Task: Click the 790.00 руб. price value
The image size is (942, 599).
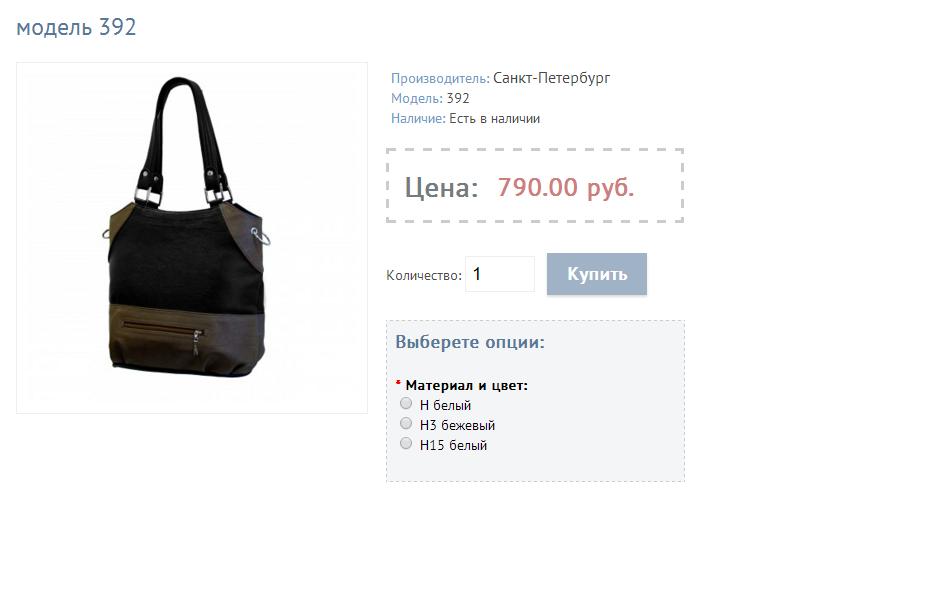Action: 566,187
